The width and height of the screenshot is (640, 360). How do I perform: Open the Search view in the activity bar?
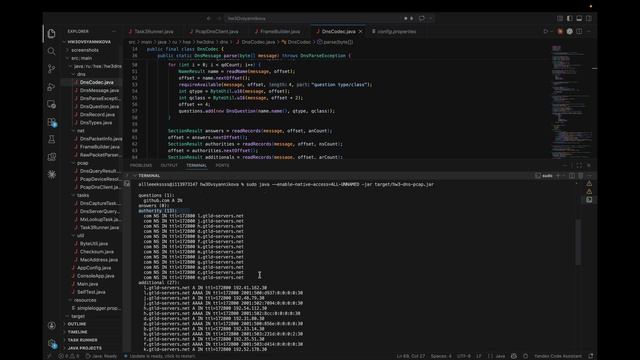(51, 51)
